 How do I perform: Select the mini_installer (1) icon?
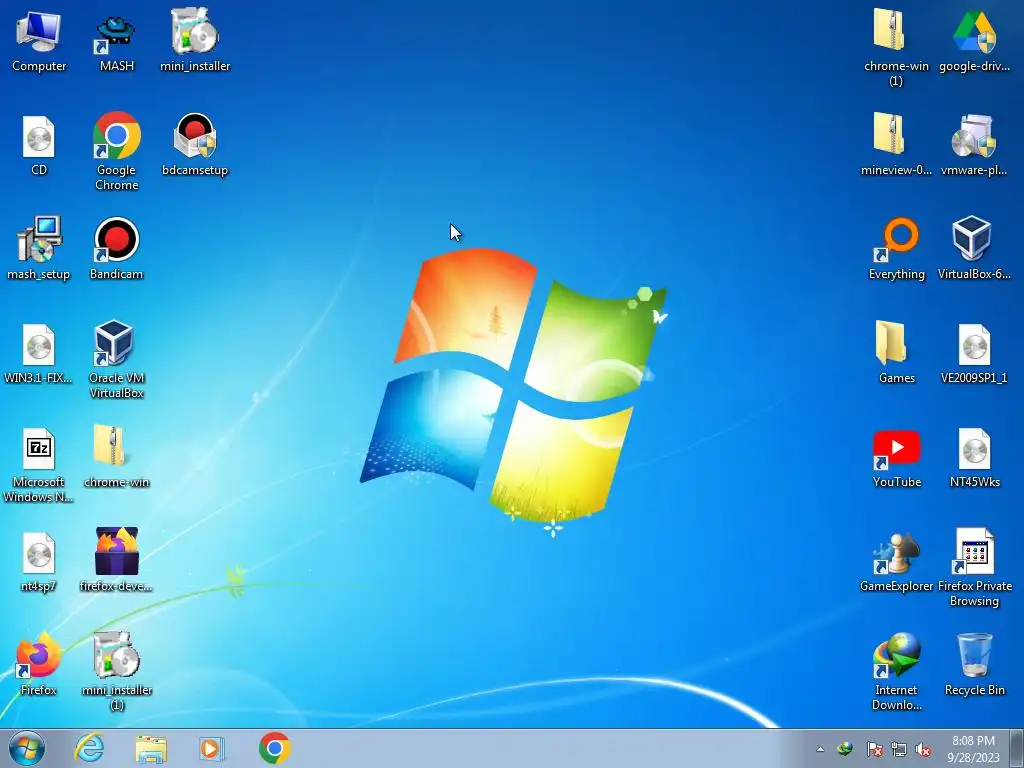(x=116, y=671)
